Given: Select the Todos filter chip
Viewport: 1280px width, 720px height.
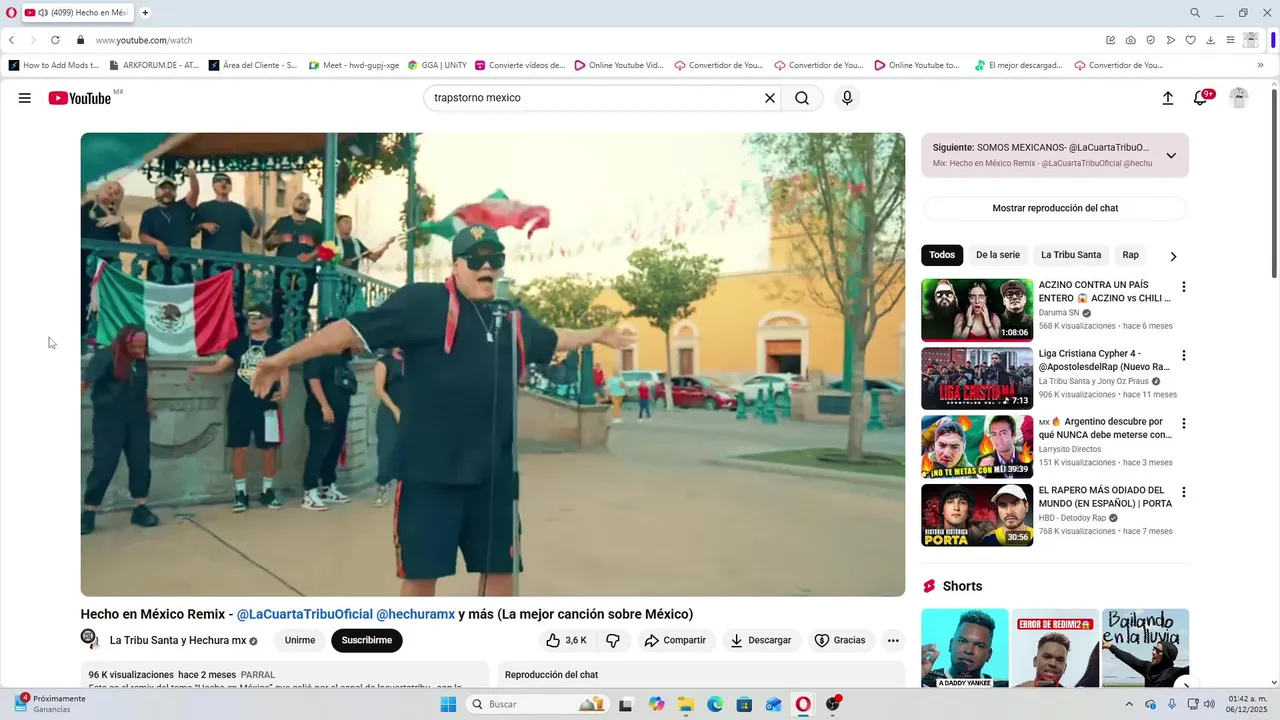Looking at the screenshot, I should click(x=942, y=255).
